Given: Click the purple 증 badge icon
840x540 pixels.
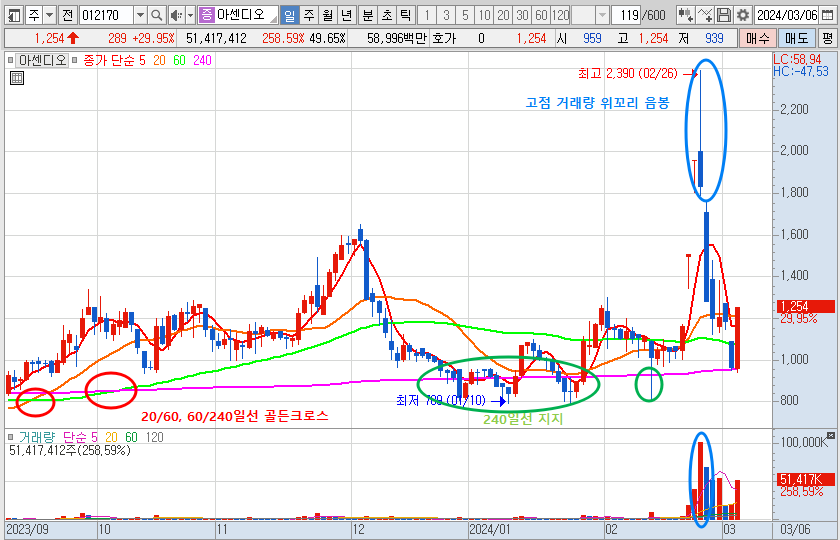Looking at the screenshot, I should [x=206, y=15].
